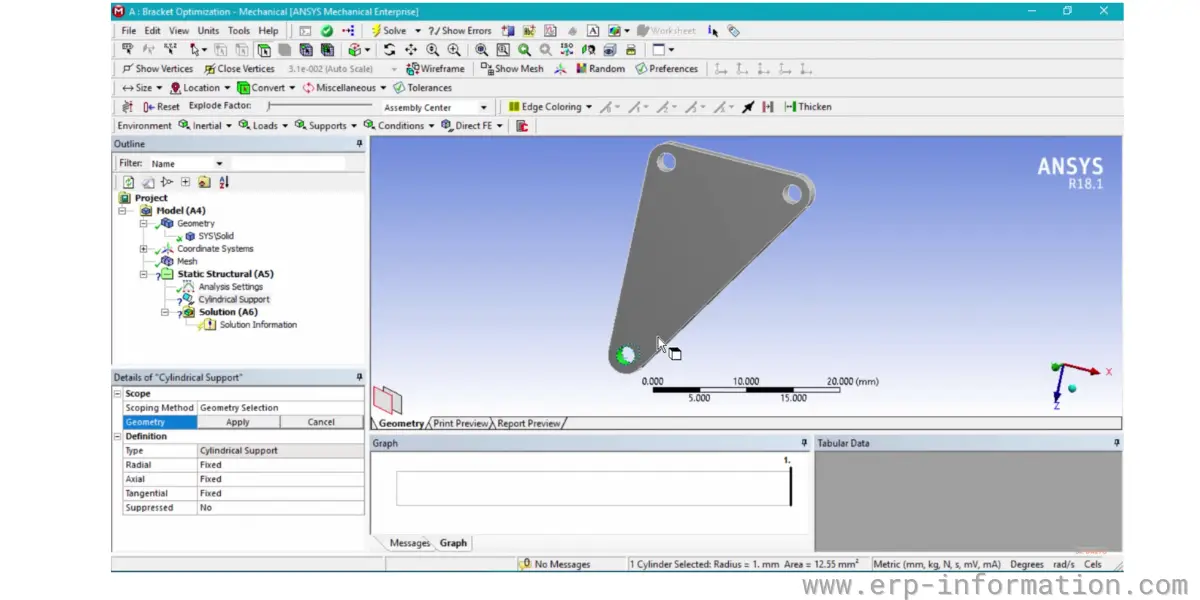Click the green checkmark toolbar icon
The image size is (1200, 600).
point(327,31)
